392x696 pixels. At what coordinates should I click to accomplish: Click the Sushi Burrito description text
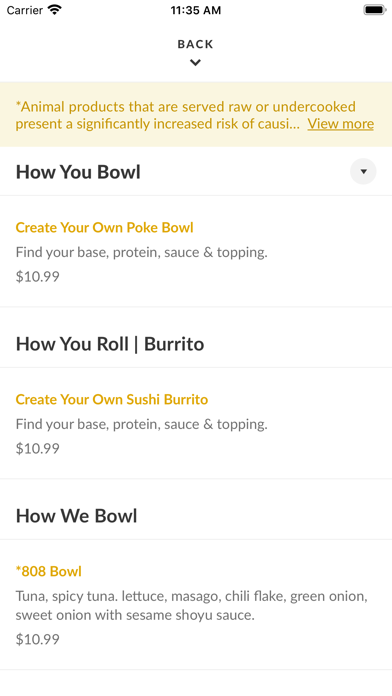click(x=142, y=424)
